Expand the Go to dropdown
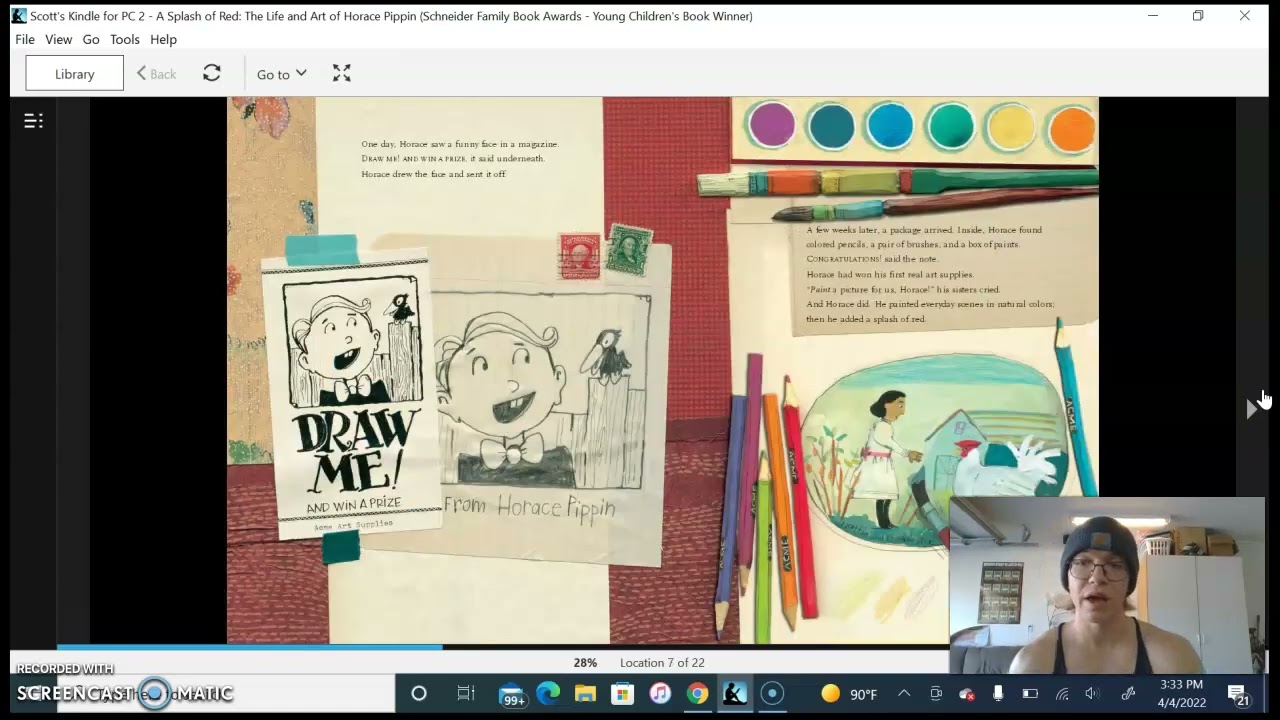The width and height of the screenshot is (1280, 720). point(281,74)
